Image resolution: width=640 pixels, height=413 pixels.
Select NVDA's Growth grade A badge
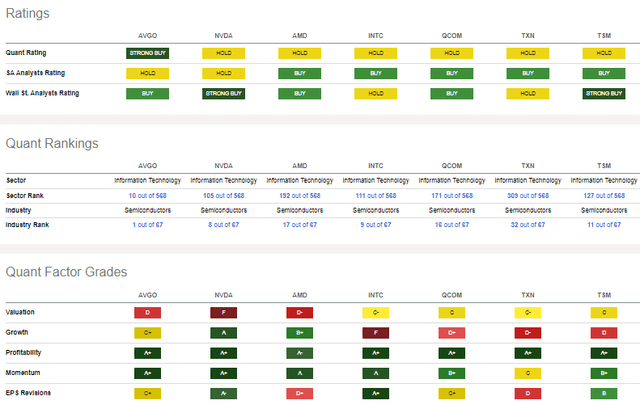click(x=224, y=333)
